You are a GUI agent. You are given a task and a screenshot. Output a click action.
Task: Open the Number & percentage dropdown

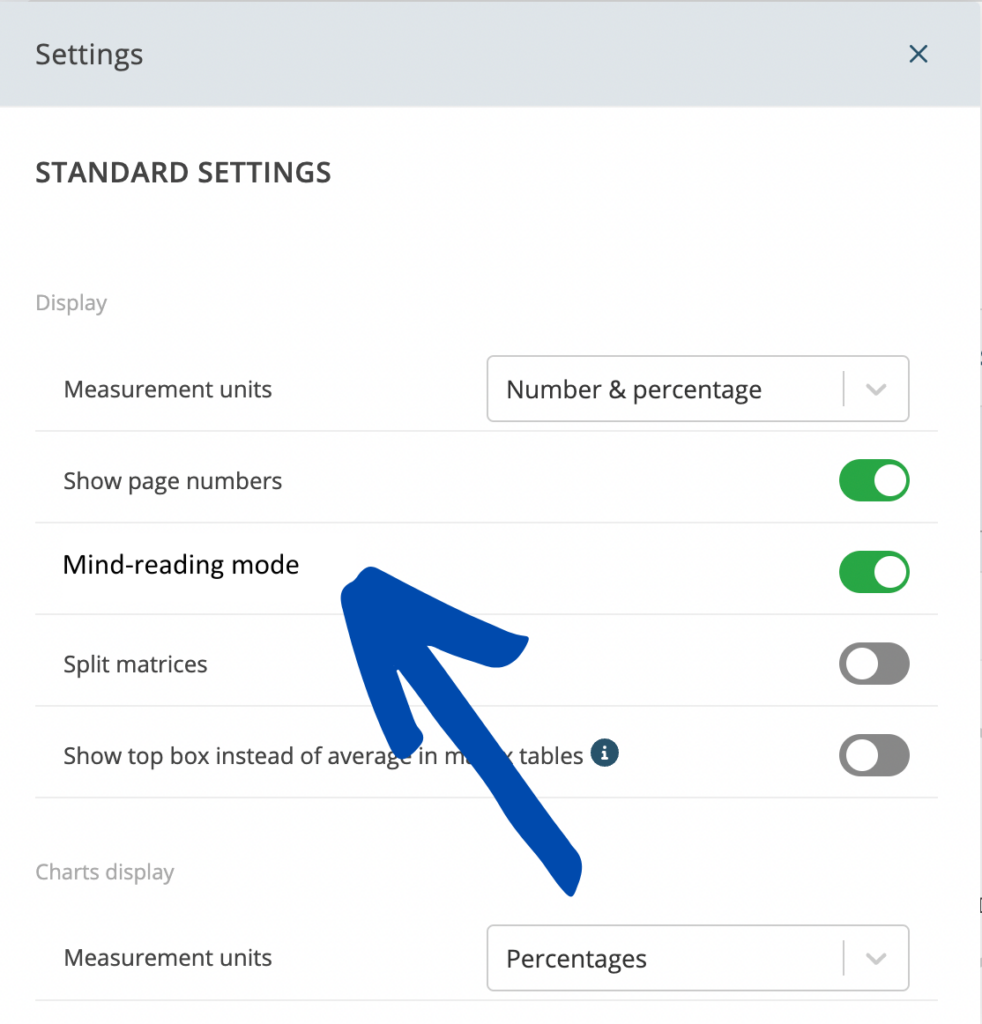(698, 389)
